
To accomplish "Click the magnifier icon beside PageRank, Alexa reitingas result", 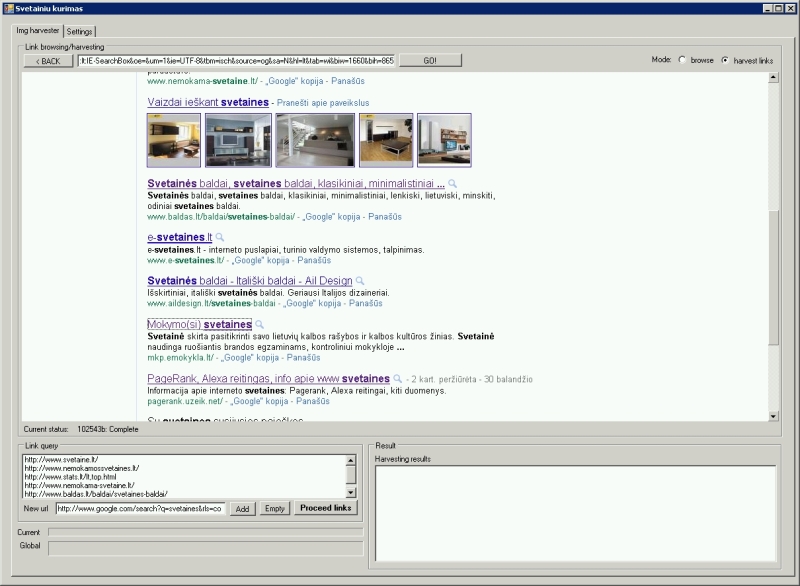I will (x=397, y=379).
